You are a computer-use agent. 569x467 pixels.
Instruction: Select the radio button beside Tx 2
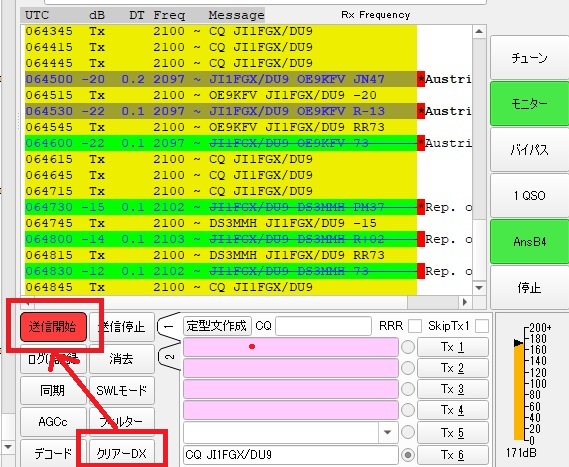coord(408,368)
